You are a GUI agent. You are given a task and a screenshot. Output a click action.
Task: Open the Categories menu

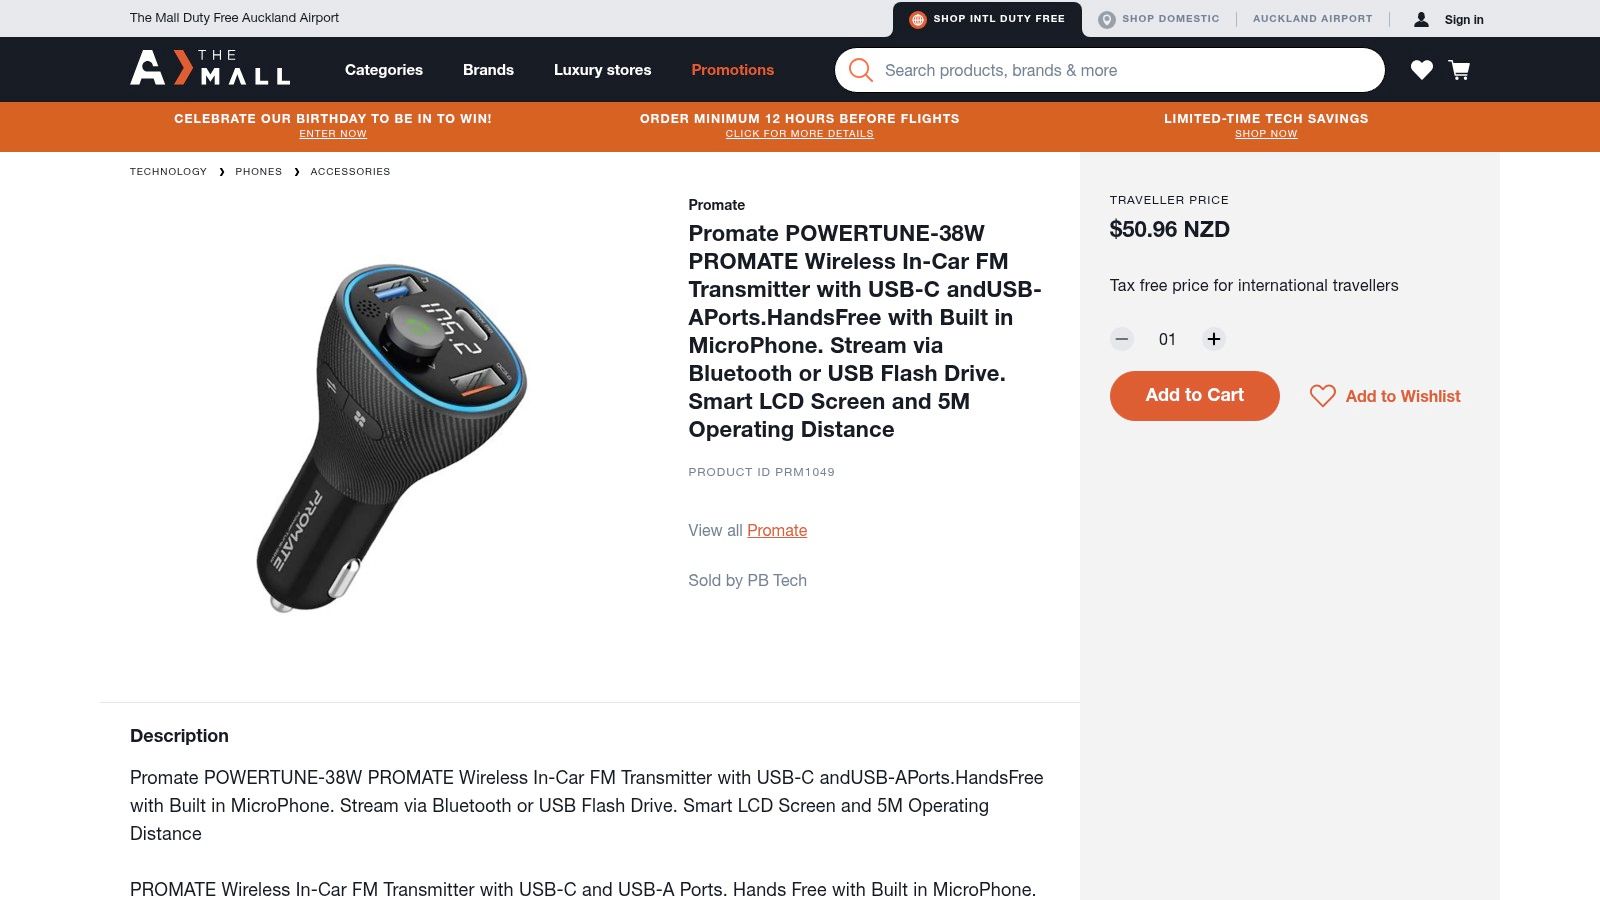(x=384, y=70)
